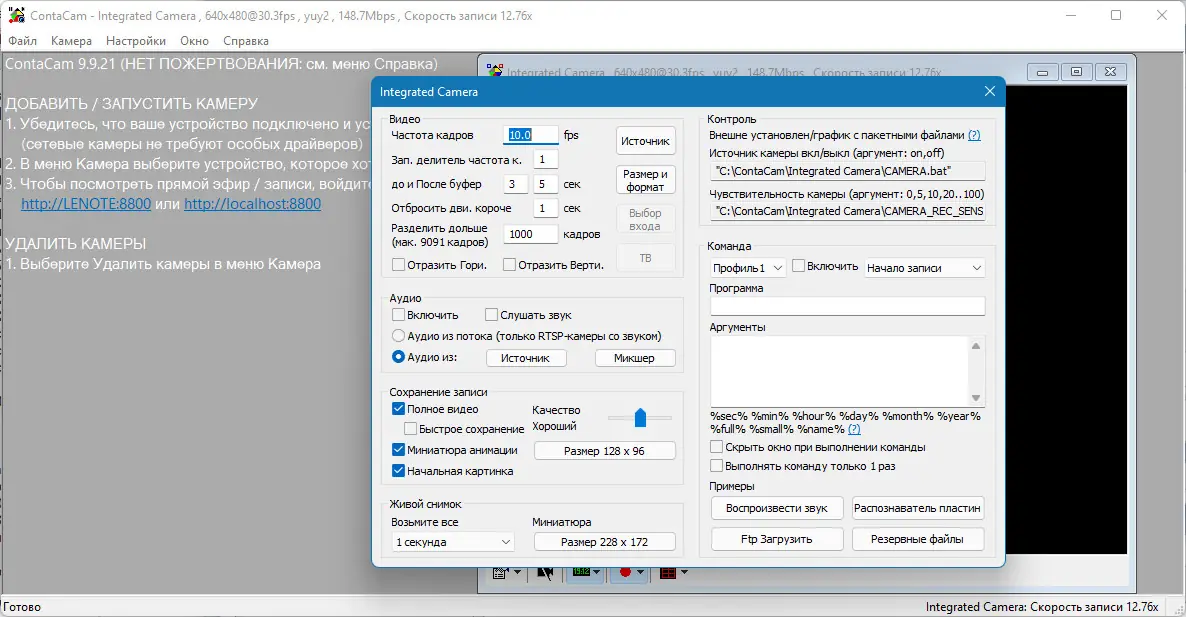Click the ContaCam app icon in title bar
The width and height of the screenshot is (1186, 617).
[x=16, y=15]
